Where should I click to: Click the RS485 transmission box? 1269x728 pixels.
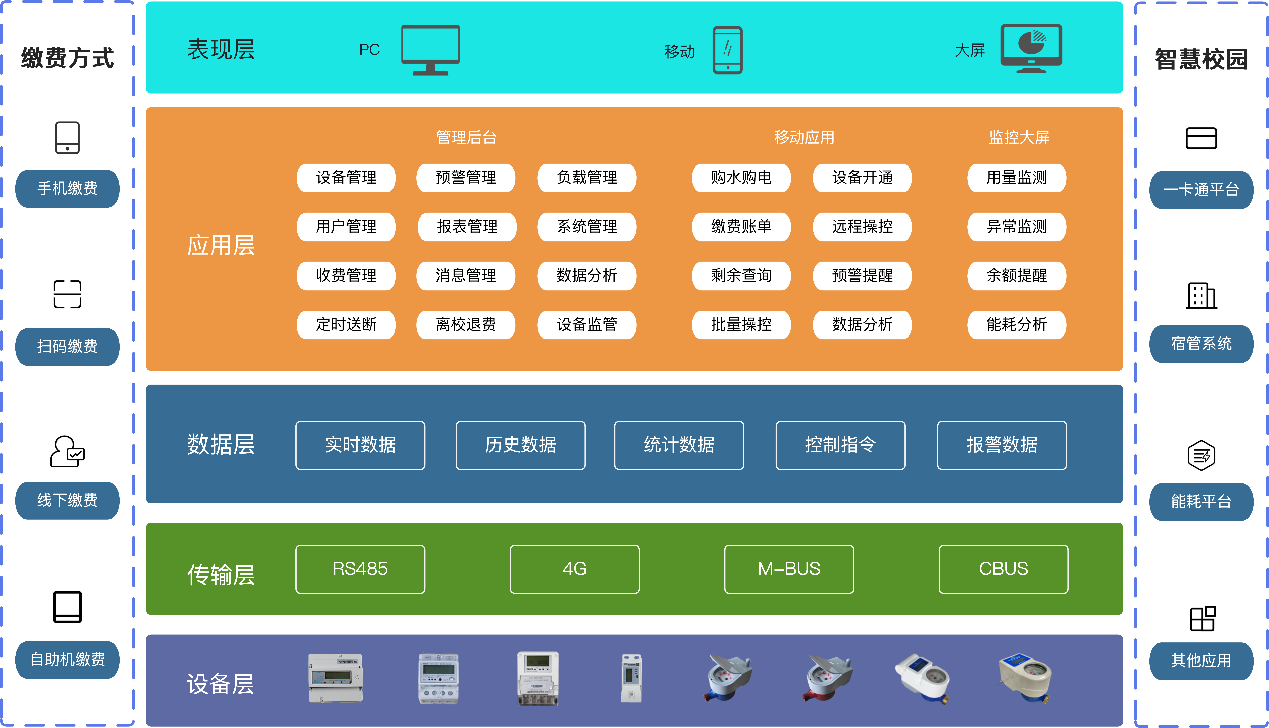[360, 569]
